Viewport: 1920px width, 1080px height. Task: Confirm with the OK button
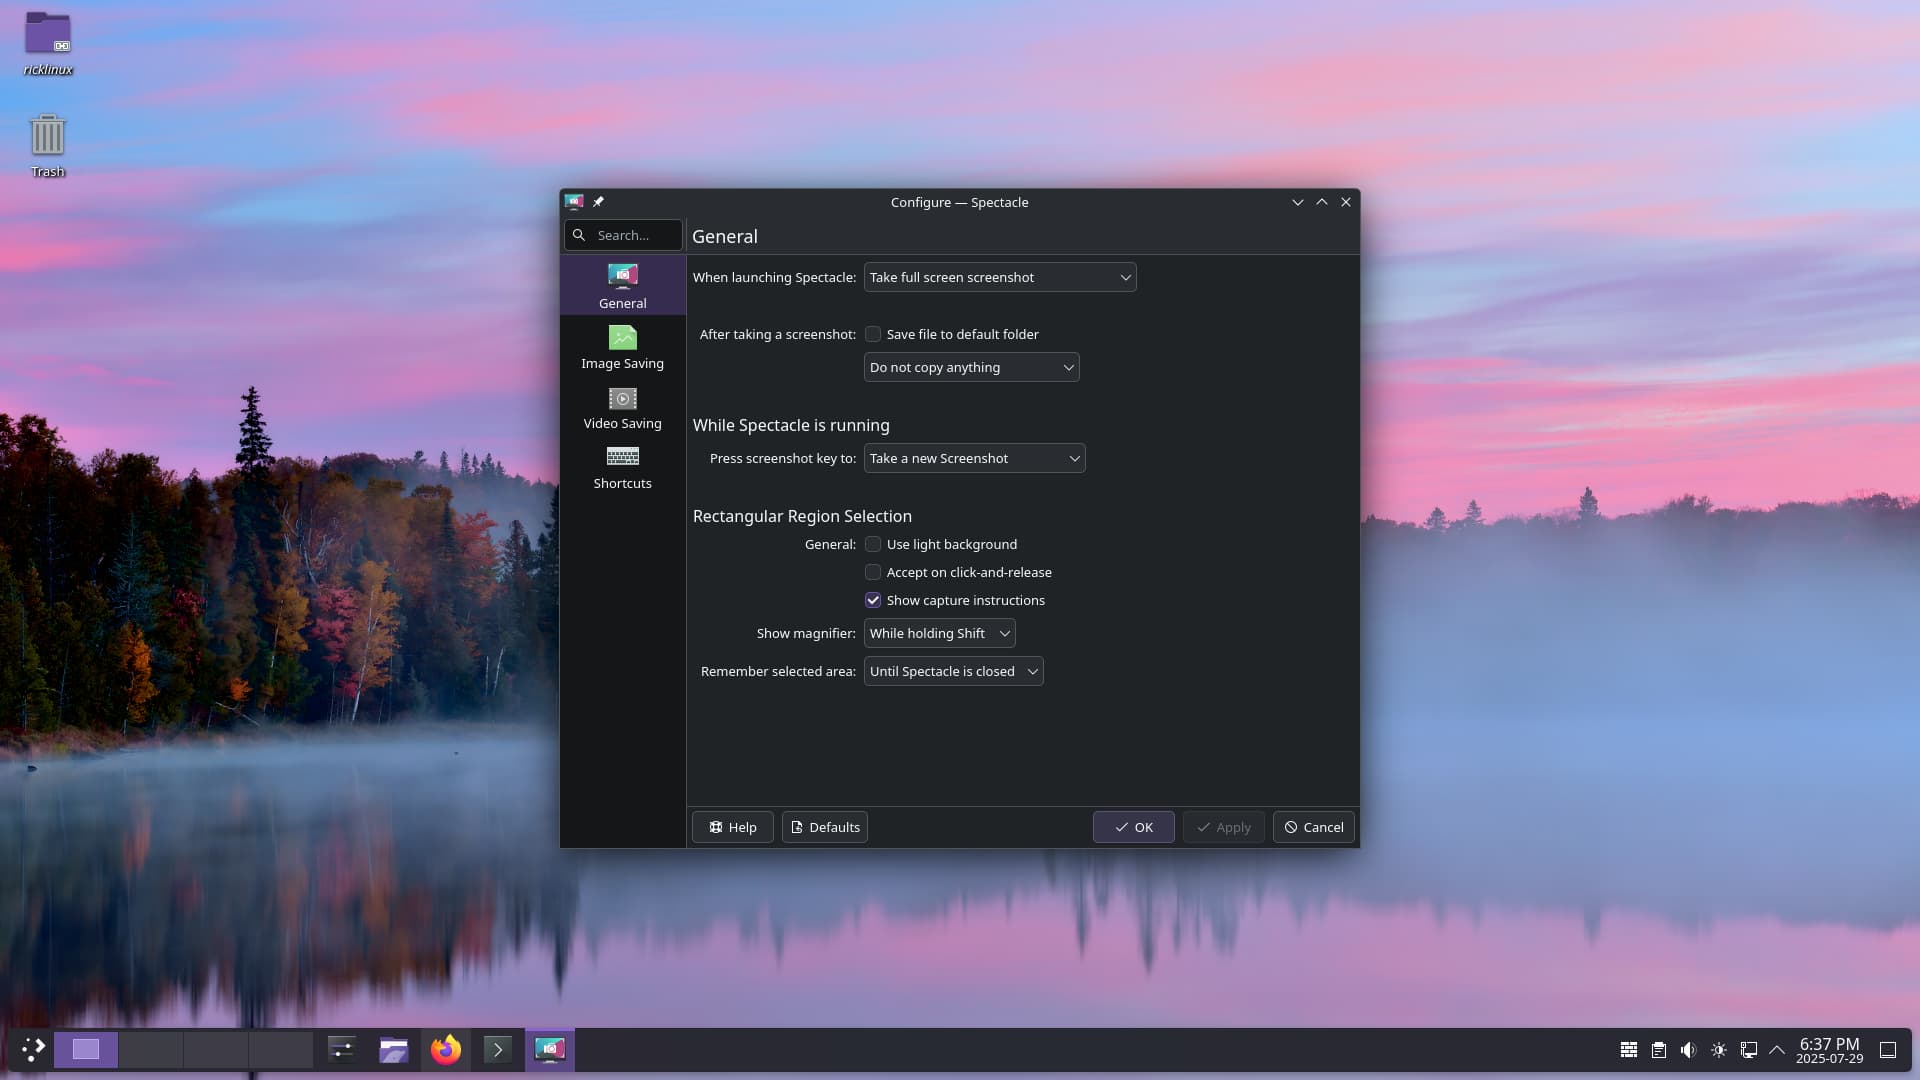coord(1133,827)
